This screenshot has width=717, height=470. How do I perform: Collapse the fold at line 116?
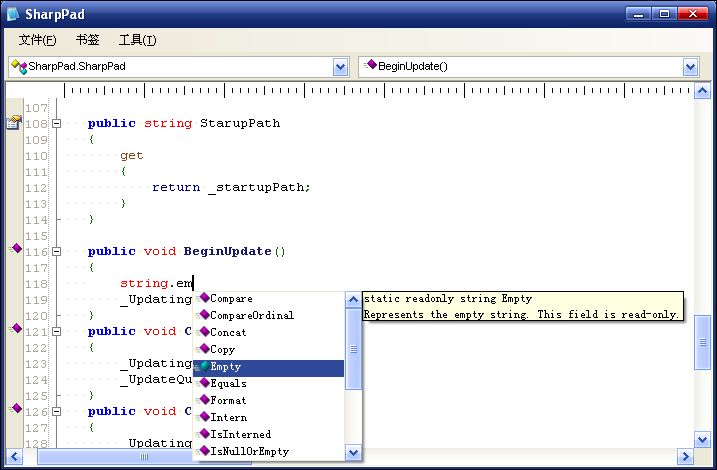pos(56,251)
